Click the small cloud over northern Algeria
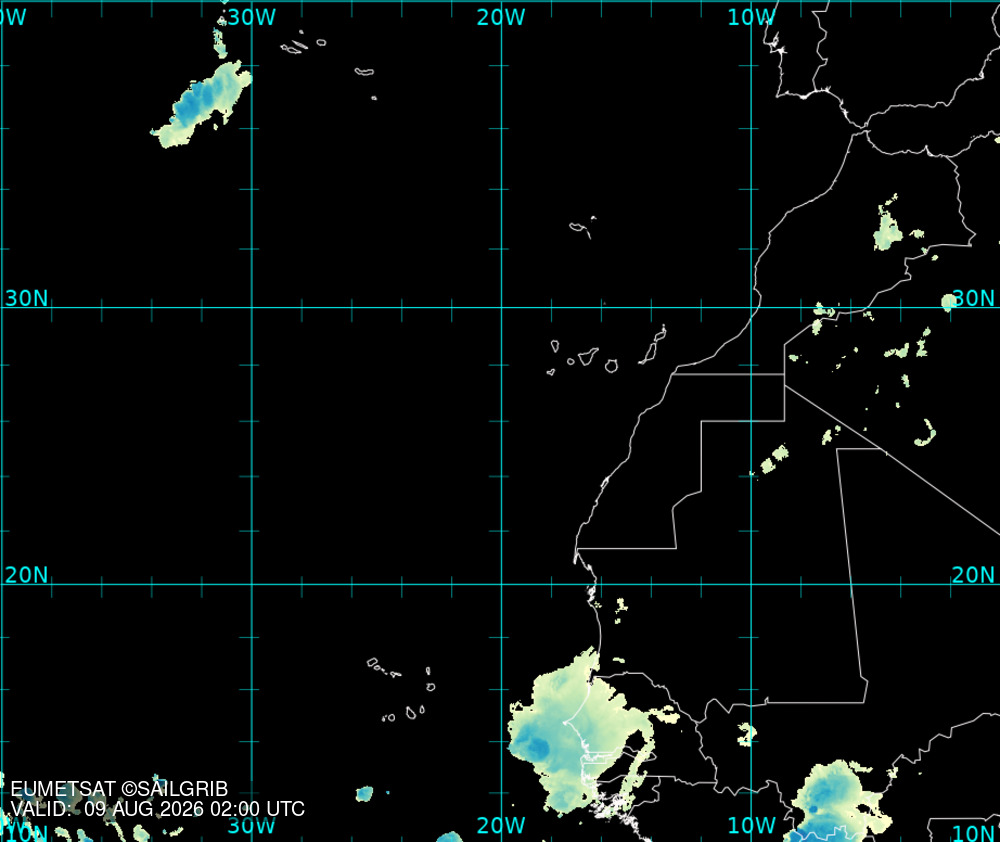Screen dimensions: 1000x842 click(888, 223)
